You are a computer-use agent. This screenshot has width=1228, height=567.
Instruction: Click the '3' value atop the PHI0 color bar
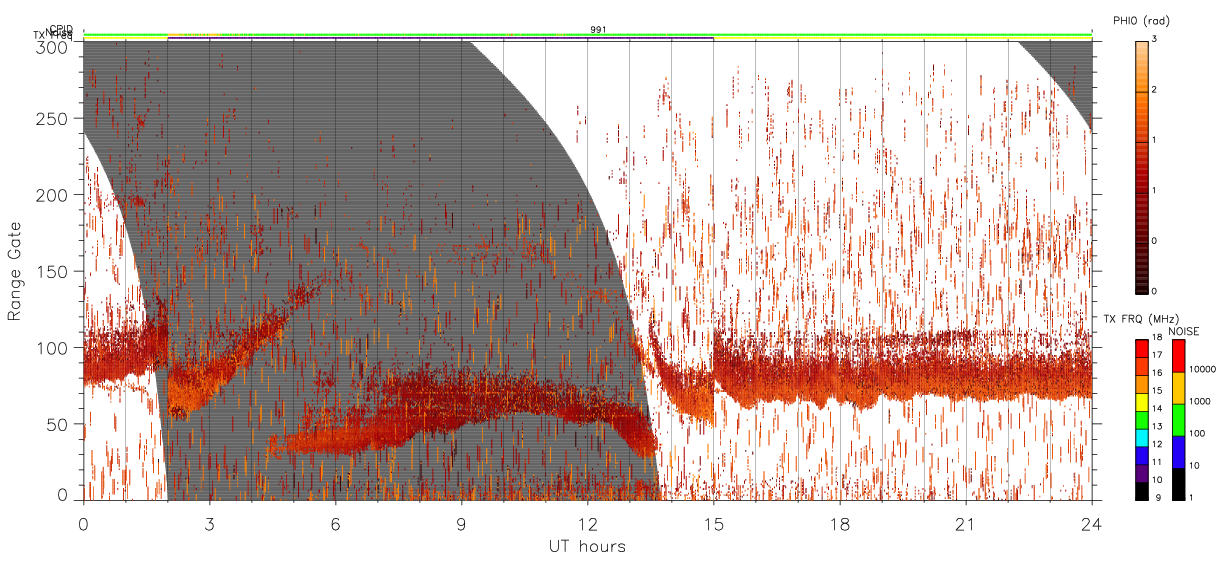(1156, 39)
